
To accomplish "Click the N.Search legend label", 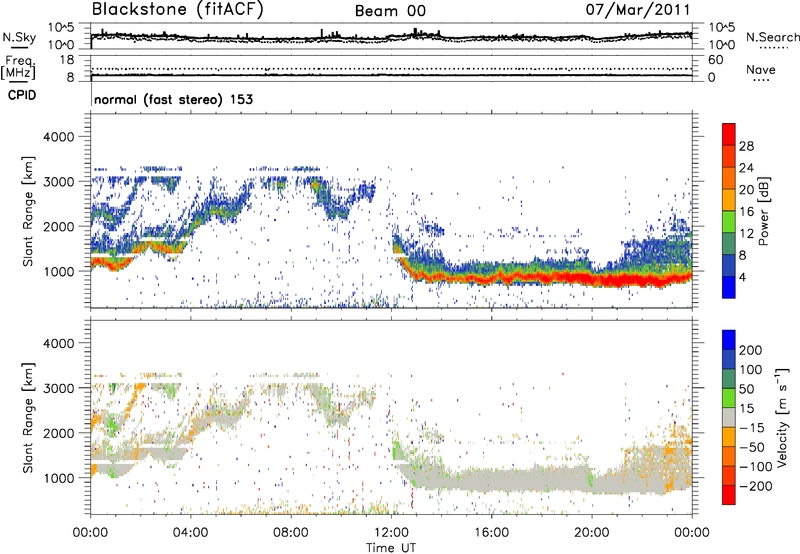I will click(772, 37).
